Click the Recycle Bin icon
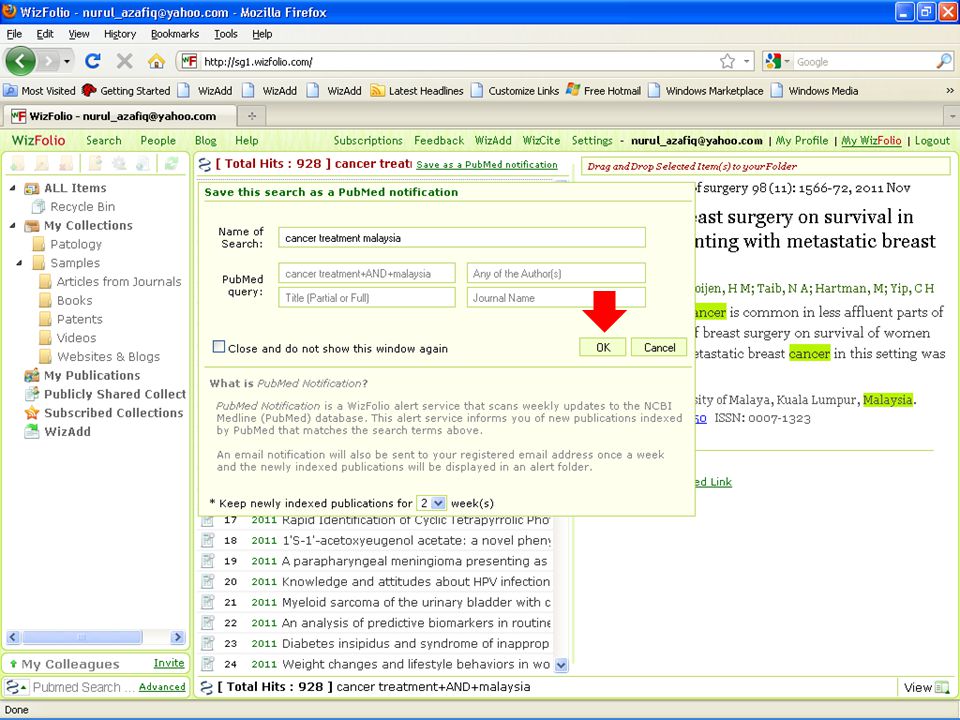Image resolution: width=960 pixels, height=720 pixels. click(x=39, y=207)
